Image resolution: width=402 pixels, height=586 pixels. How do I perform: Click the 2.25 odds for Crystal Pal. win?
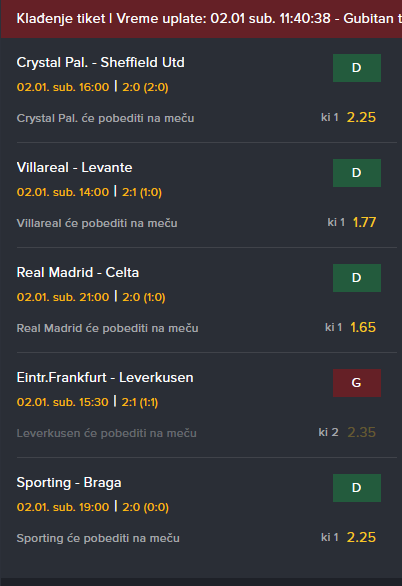pyautogui.click(x=361, y=117)
